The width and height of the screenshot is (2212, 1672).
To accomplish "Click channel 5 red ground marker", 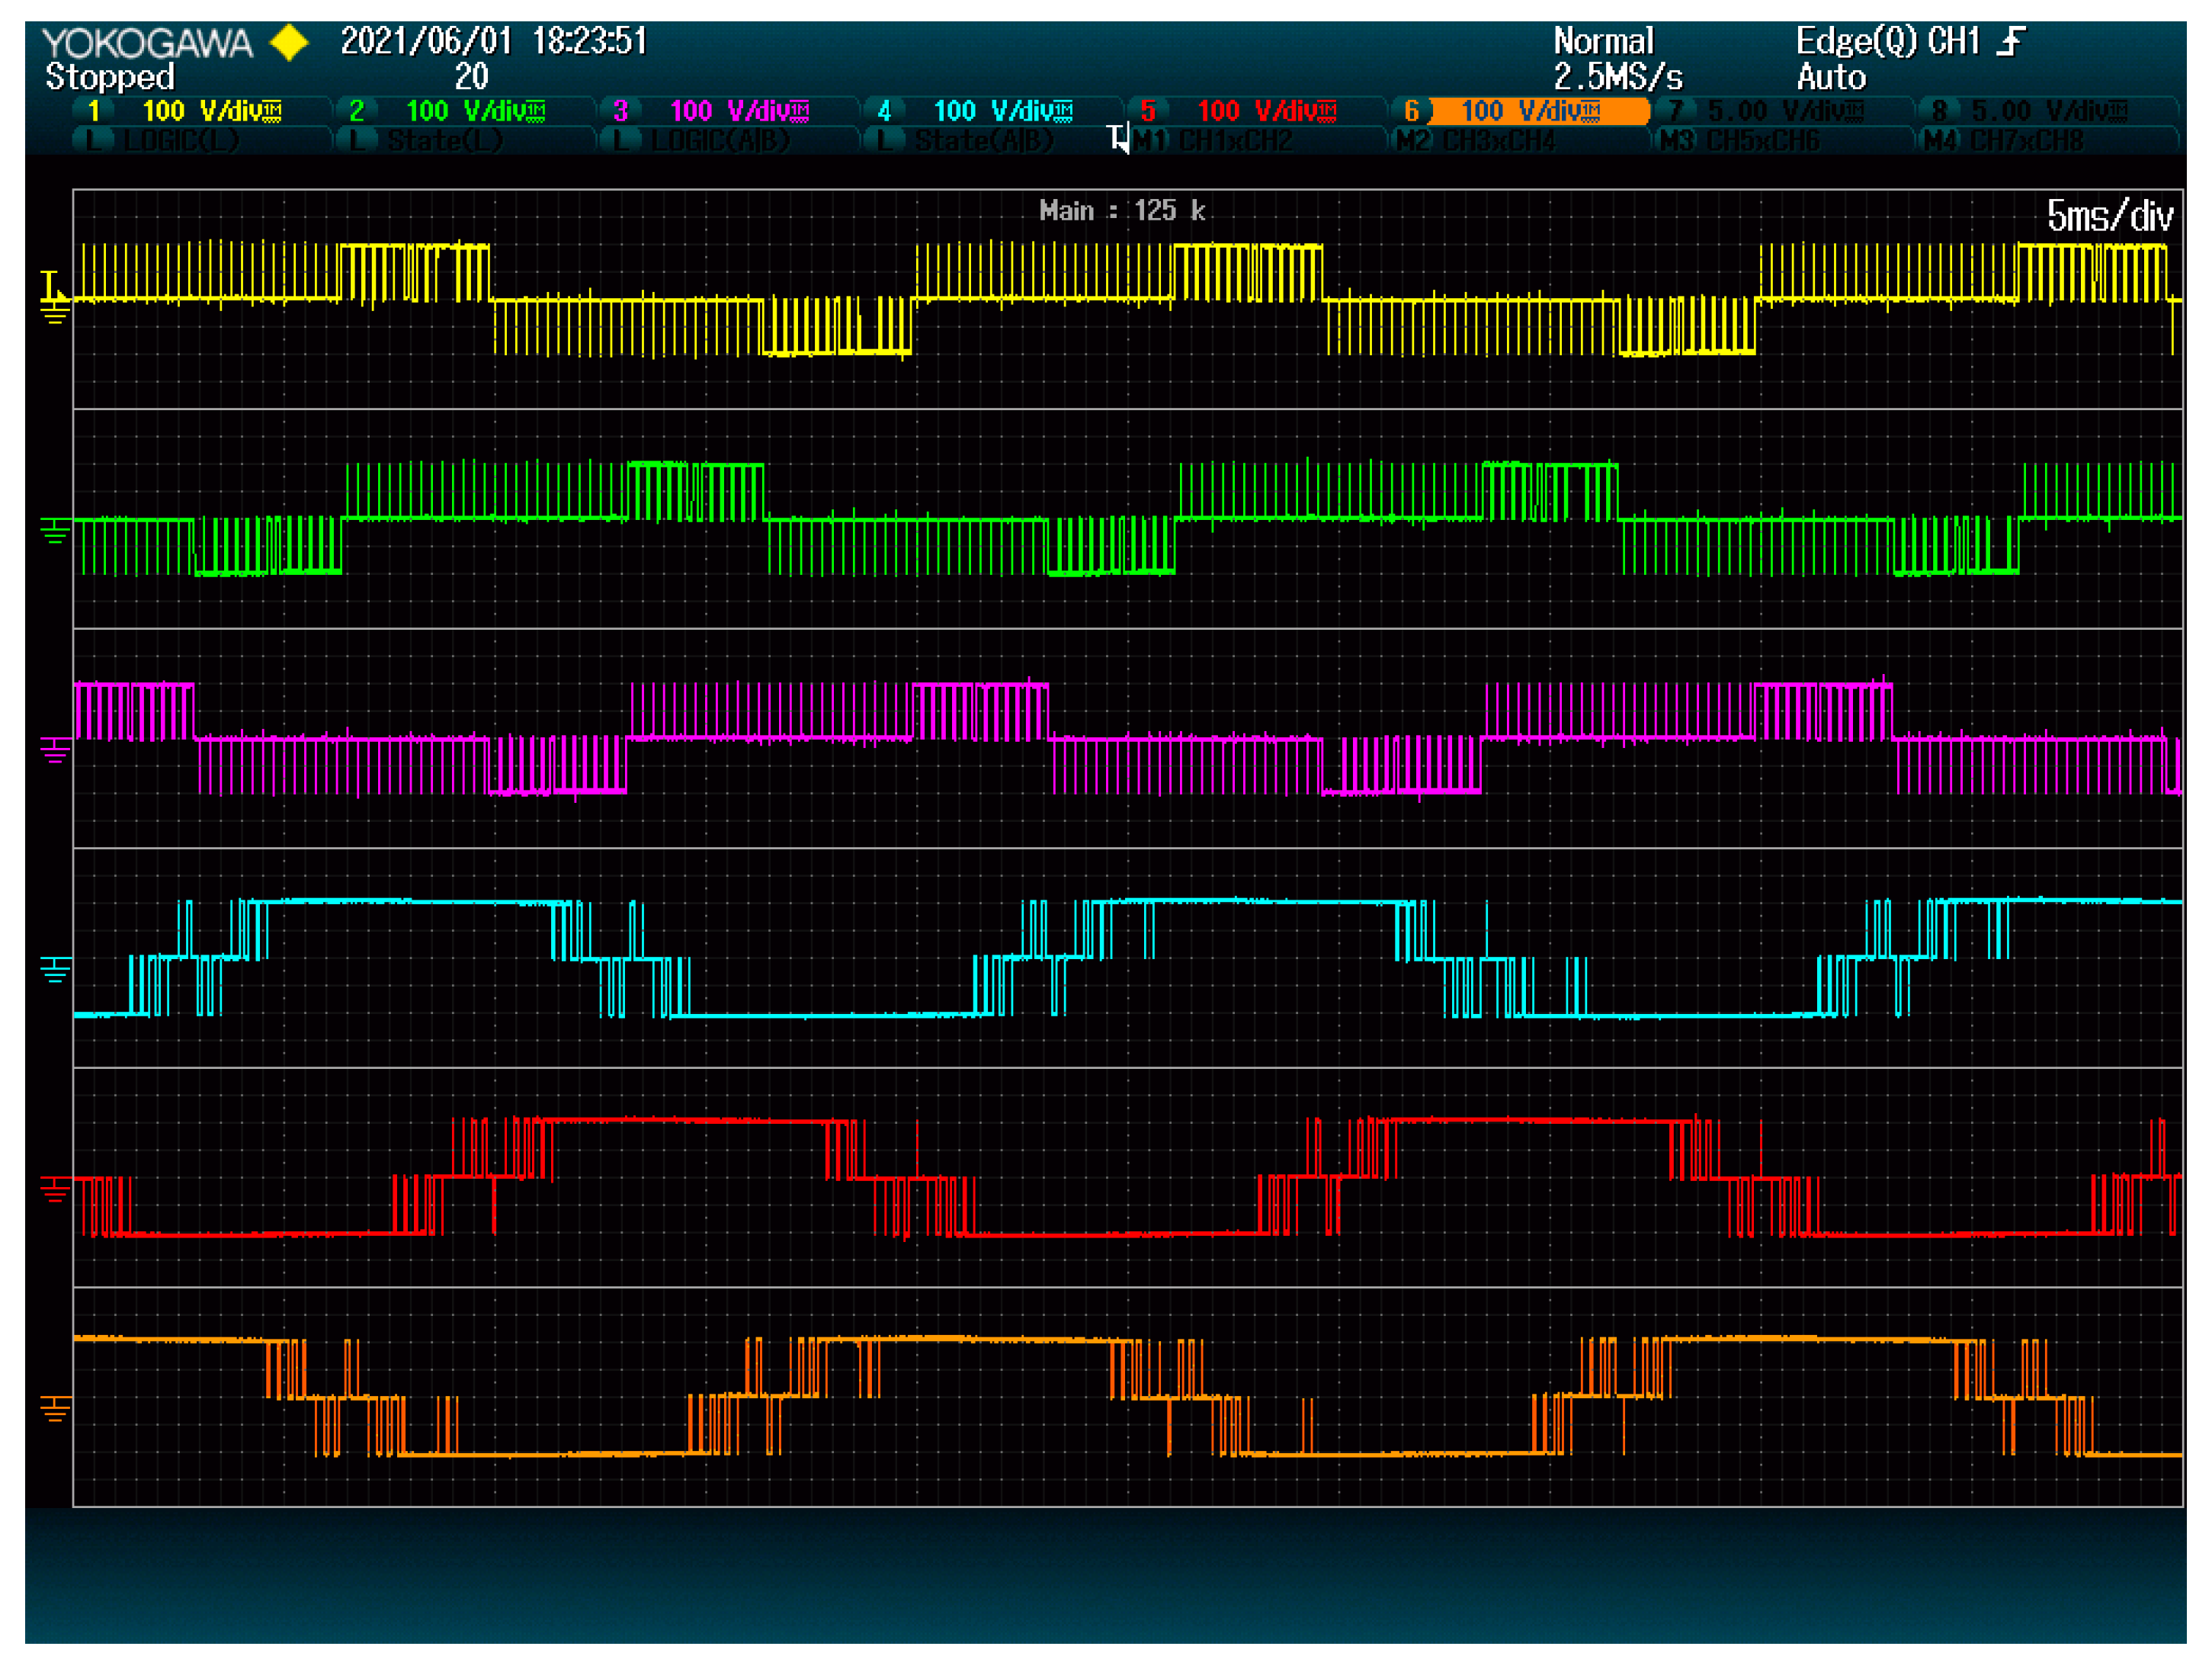I will point(55,1189).
